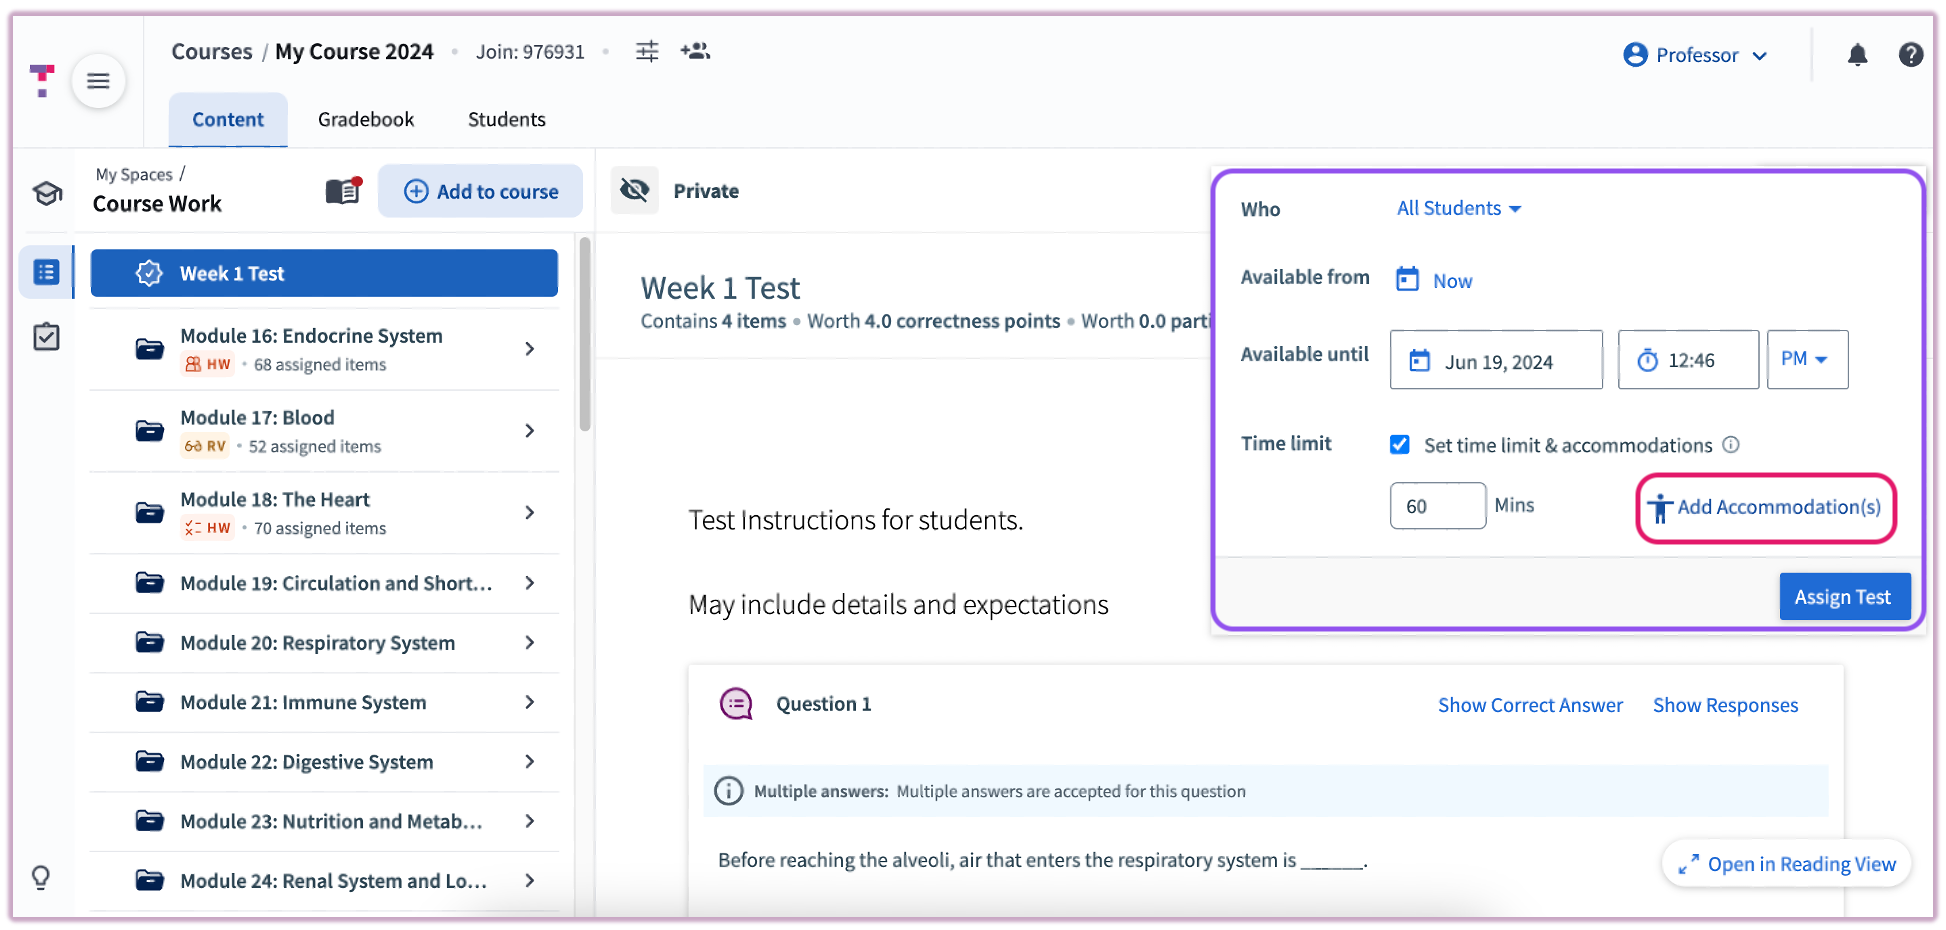The height and width of the screenshot is (930, 1946).
Task: Open Module 22: Digestive System
Action: (x=324, y=762)
